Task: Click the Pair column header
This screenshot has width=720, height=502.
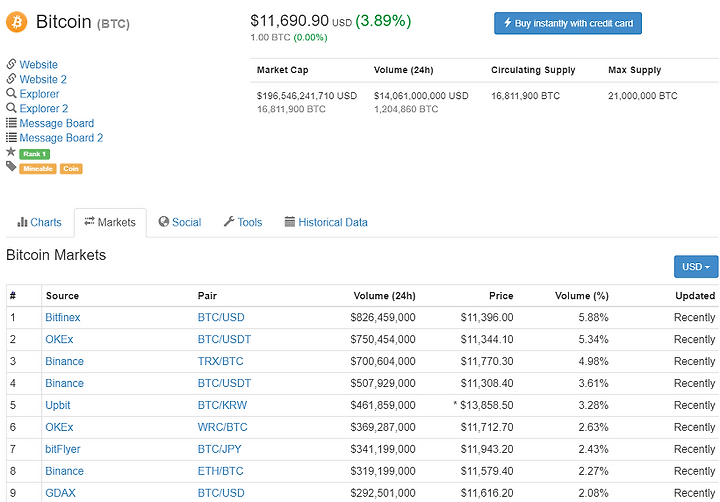Action: click(x=207, y=296)
